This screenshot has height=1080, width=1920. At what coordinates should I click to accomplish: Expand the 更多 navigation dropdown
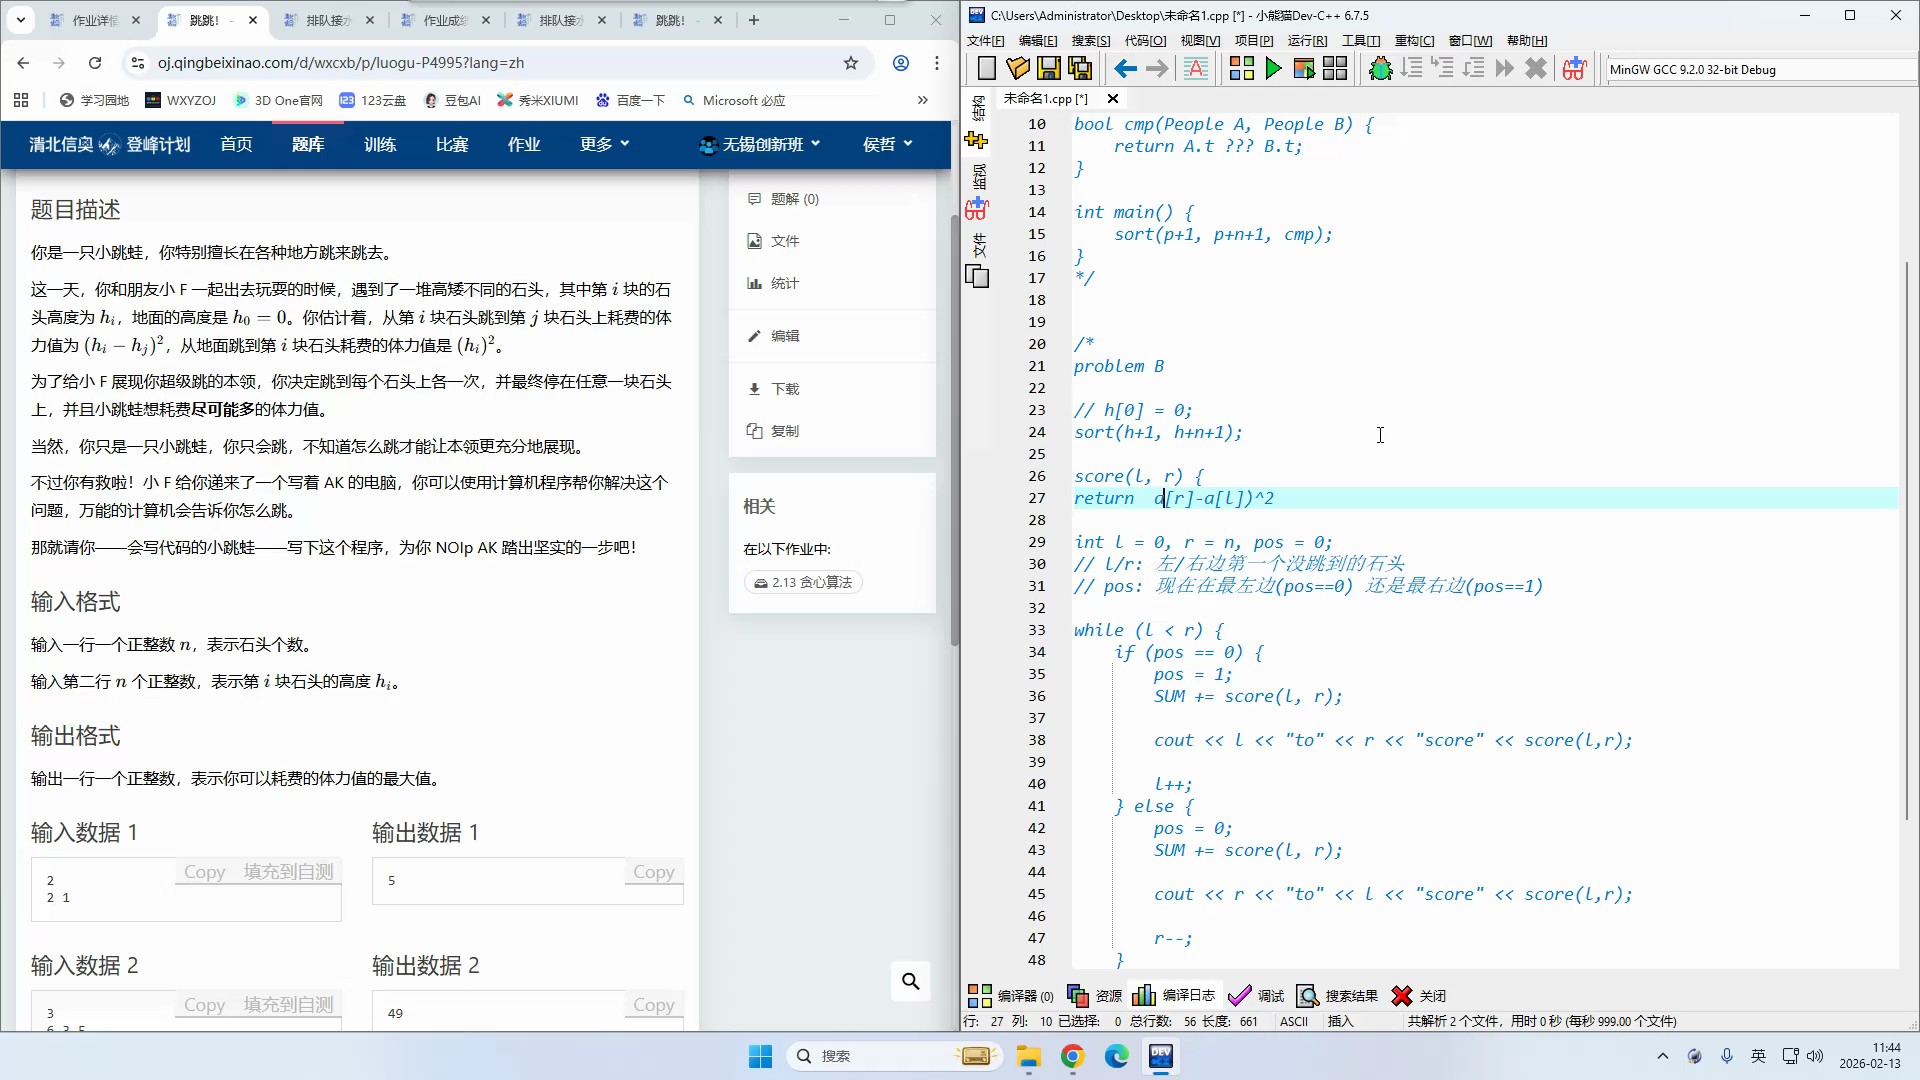[x=604, y=144]
